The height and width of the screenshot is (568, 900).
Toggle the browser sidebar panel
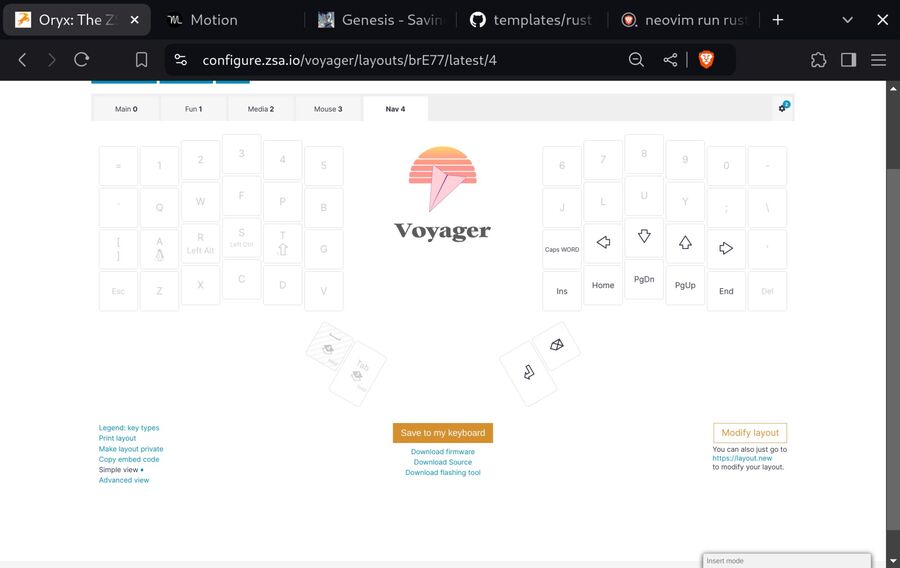click(x=848, y=60)
